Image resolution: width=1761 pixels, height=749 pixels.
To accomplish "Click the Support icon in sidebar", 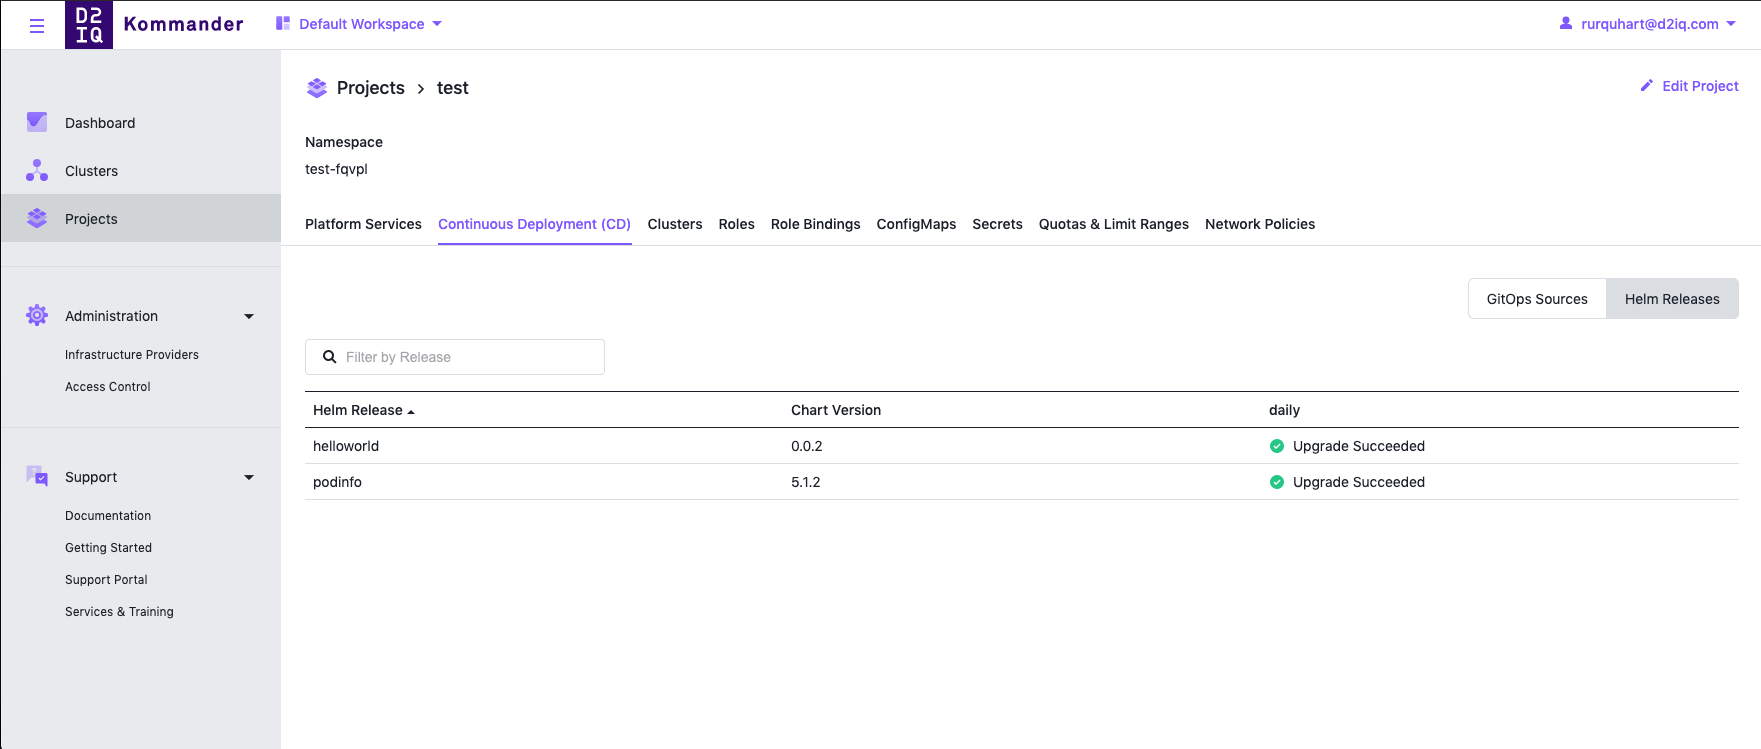I will coord(37,476).
